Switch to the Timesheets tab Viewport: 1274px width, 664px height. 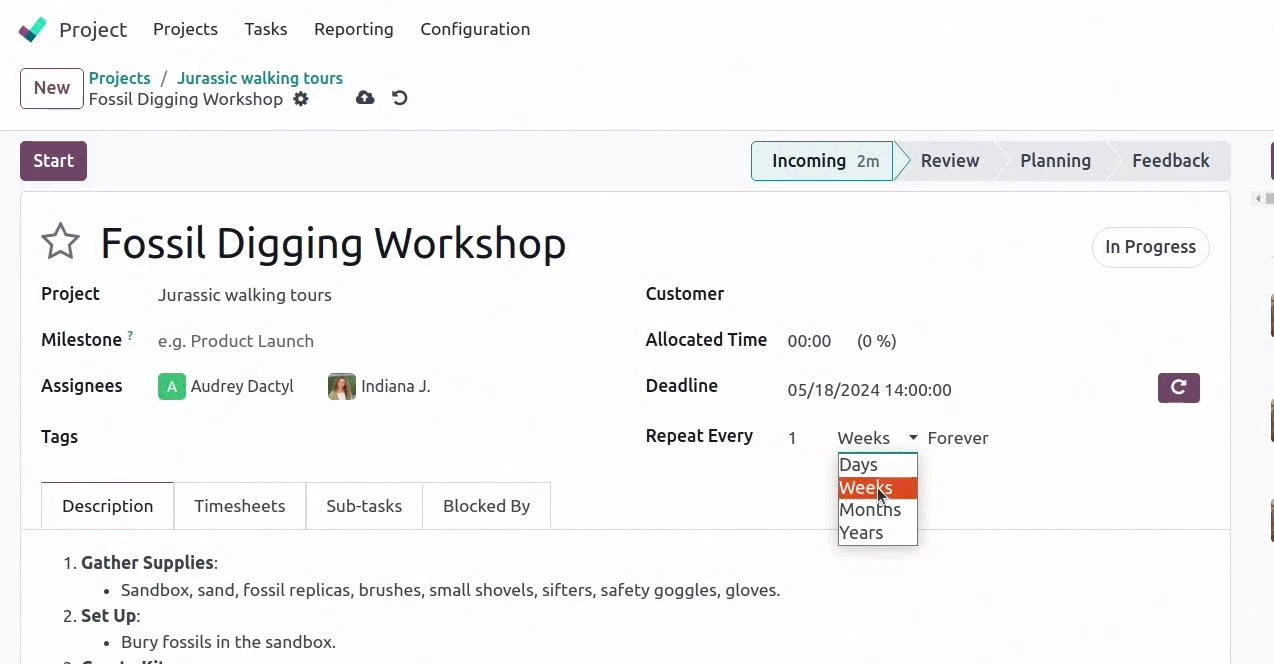coord(239,506)
